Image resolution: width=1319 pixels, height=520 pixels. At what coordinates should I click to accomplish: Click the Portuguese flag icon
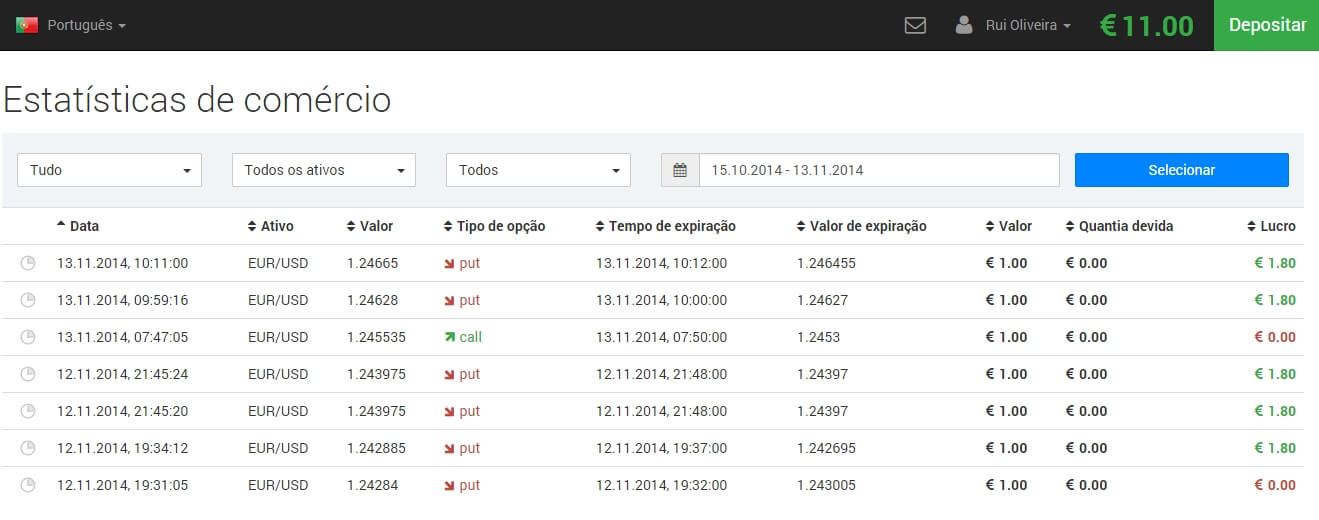(x=27, y=25)
